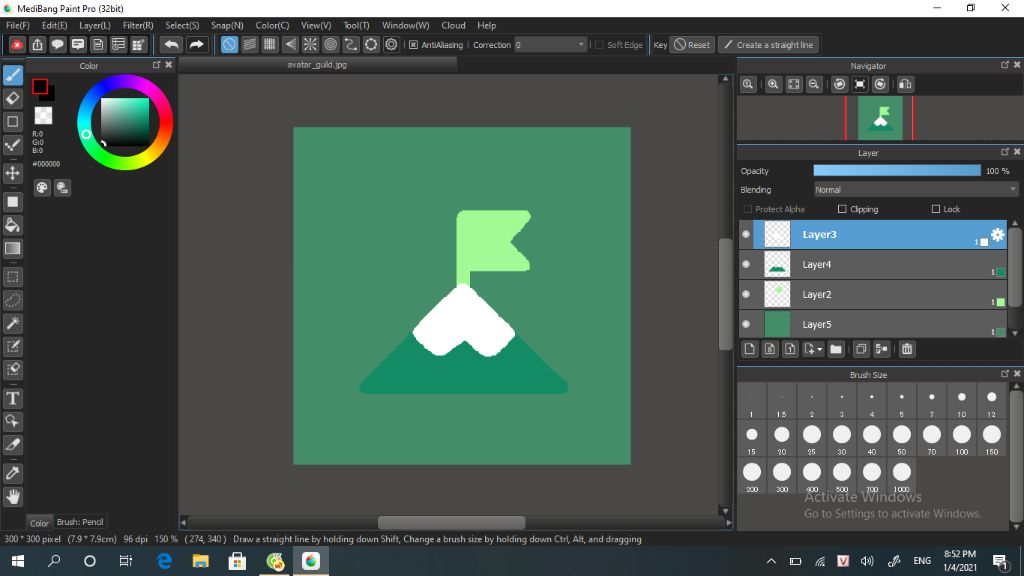
Task: Click the Navigator preview thumbnail
Action: [x=880, y=118]
